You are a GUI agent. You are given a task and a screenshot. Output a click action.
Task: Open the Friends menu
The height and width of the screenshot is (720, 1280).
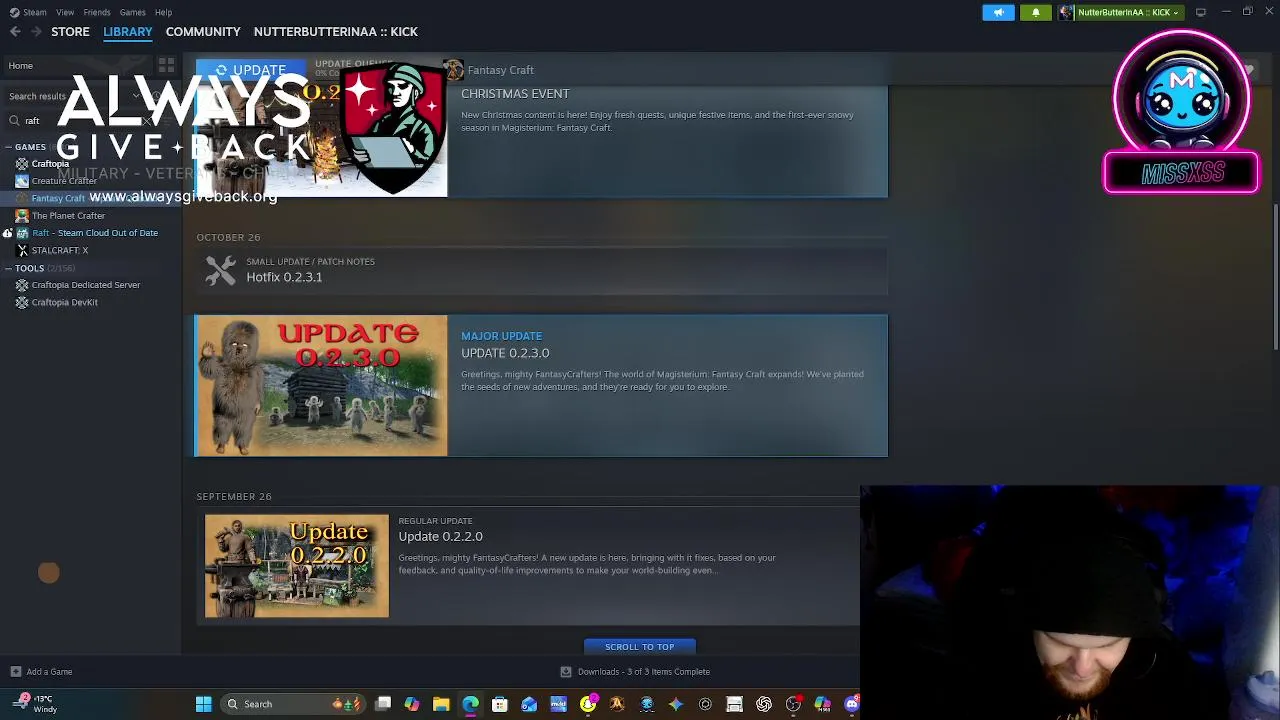(97, 12)
